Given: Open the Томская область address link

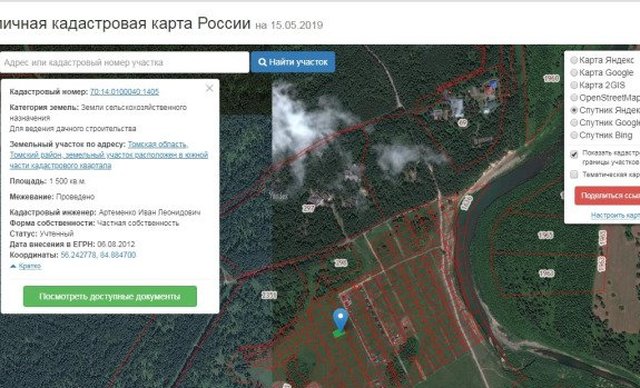Looking at the screenshot, I should click(109, 155).
